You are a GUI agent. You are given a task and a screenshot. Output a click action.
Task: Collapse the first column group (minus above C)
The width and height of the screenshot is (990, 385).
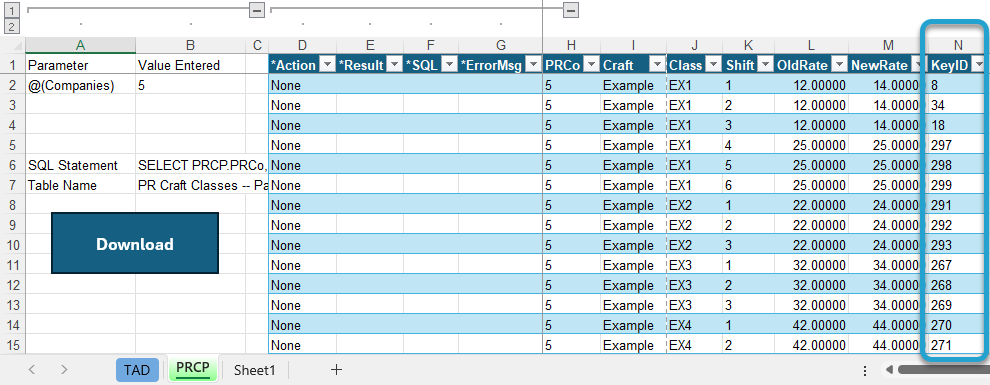[256, 10]
